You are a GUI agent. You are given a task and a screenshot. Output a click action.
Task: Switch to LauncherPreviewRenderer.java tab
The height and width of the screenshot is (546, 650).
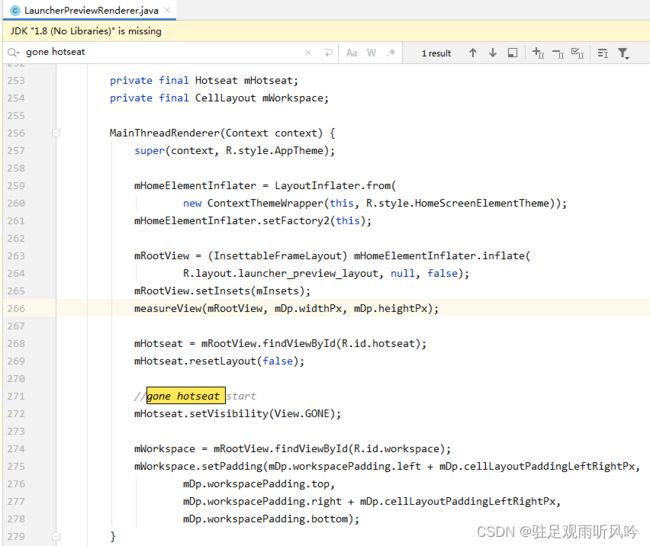tap(91, 10)
